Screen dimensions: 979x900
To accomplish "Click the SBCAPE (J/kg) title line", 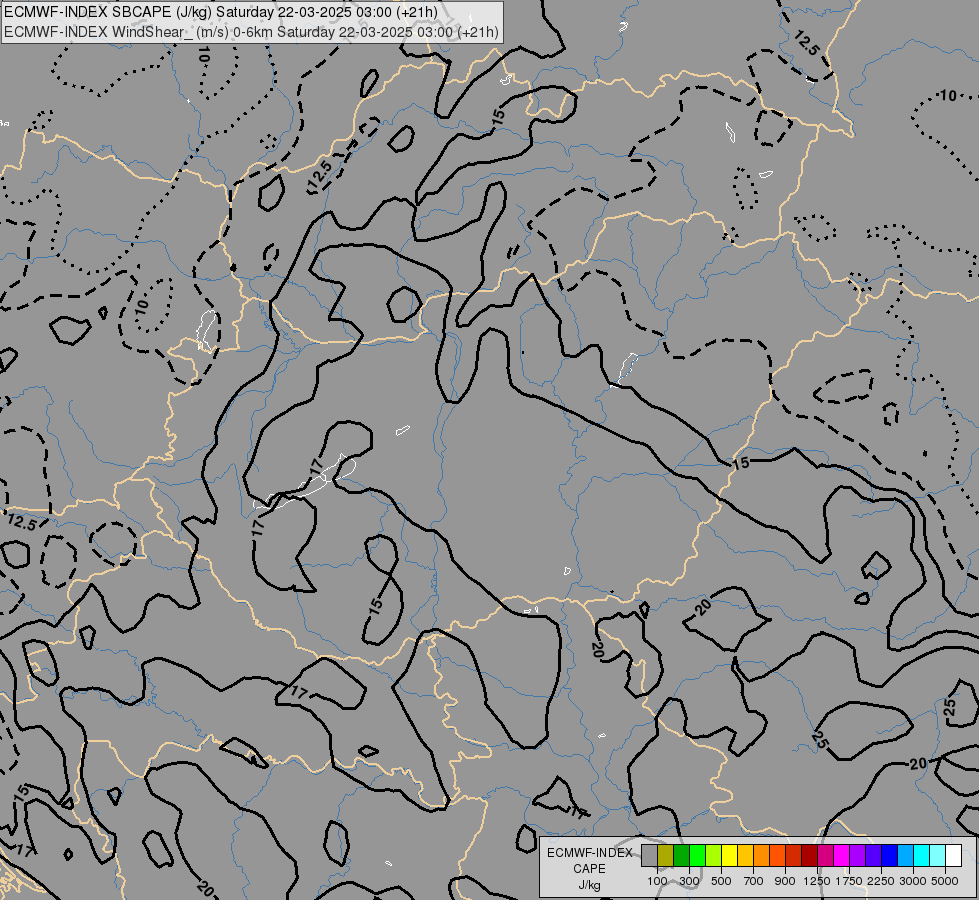I will tap(220, 12).
